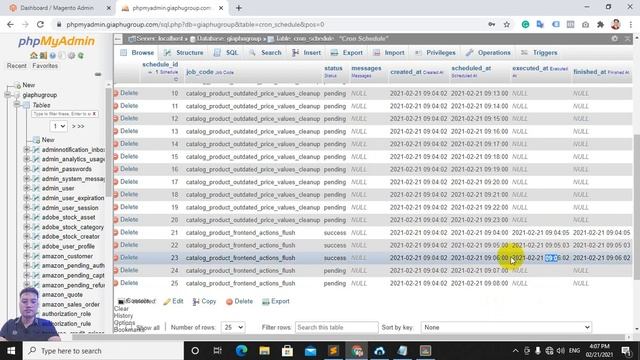
Task: Click Recent in navigation panel
Action: pyautogui.click(x=17, y=66)
